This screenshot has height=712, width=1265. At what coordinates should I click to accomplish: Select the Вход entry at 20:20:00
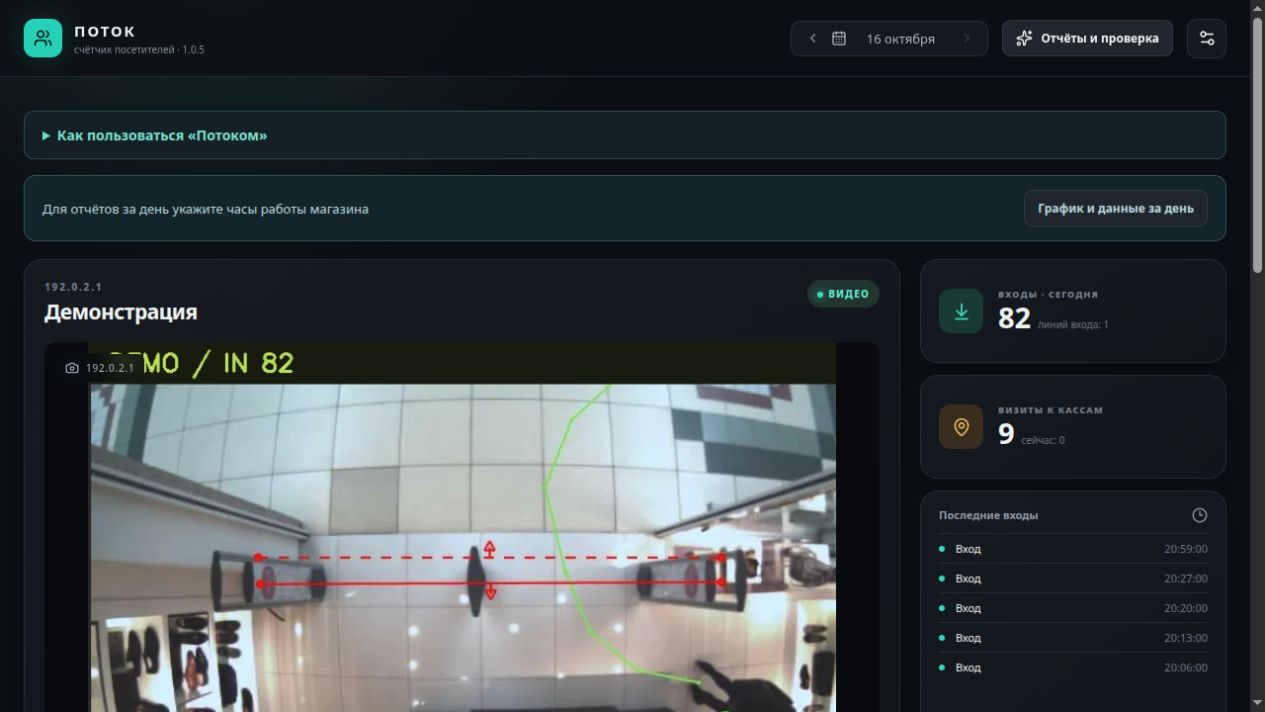click(x=1073, y=608)
